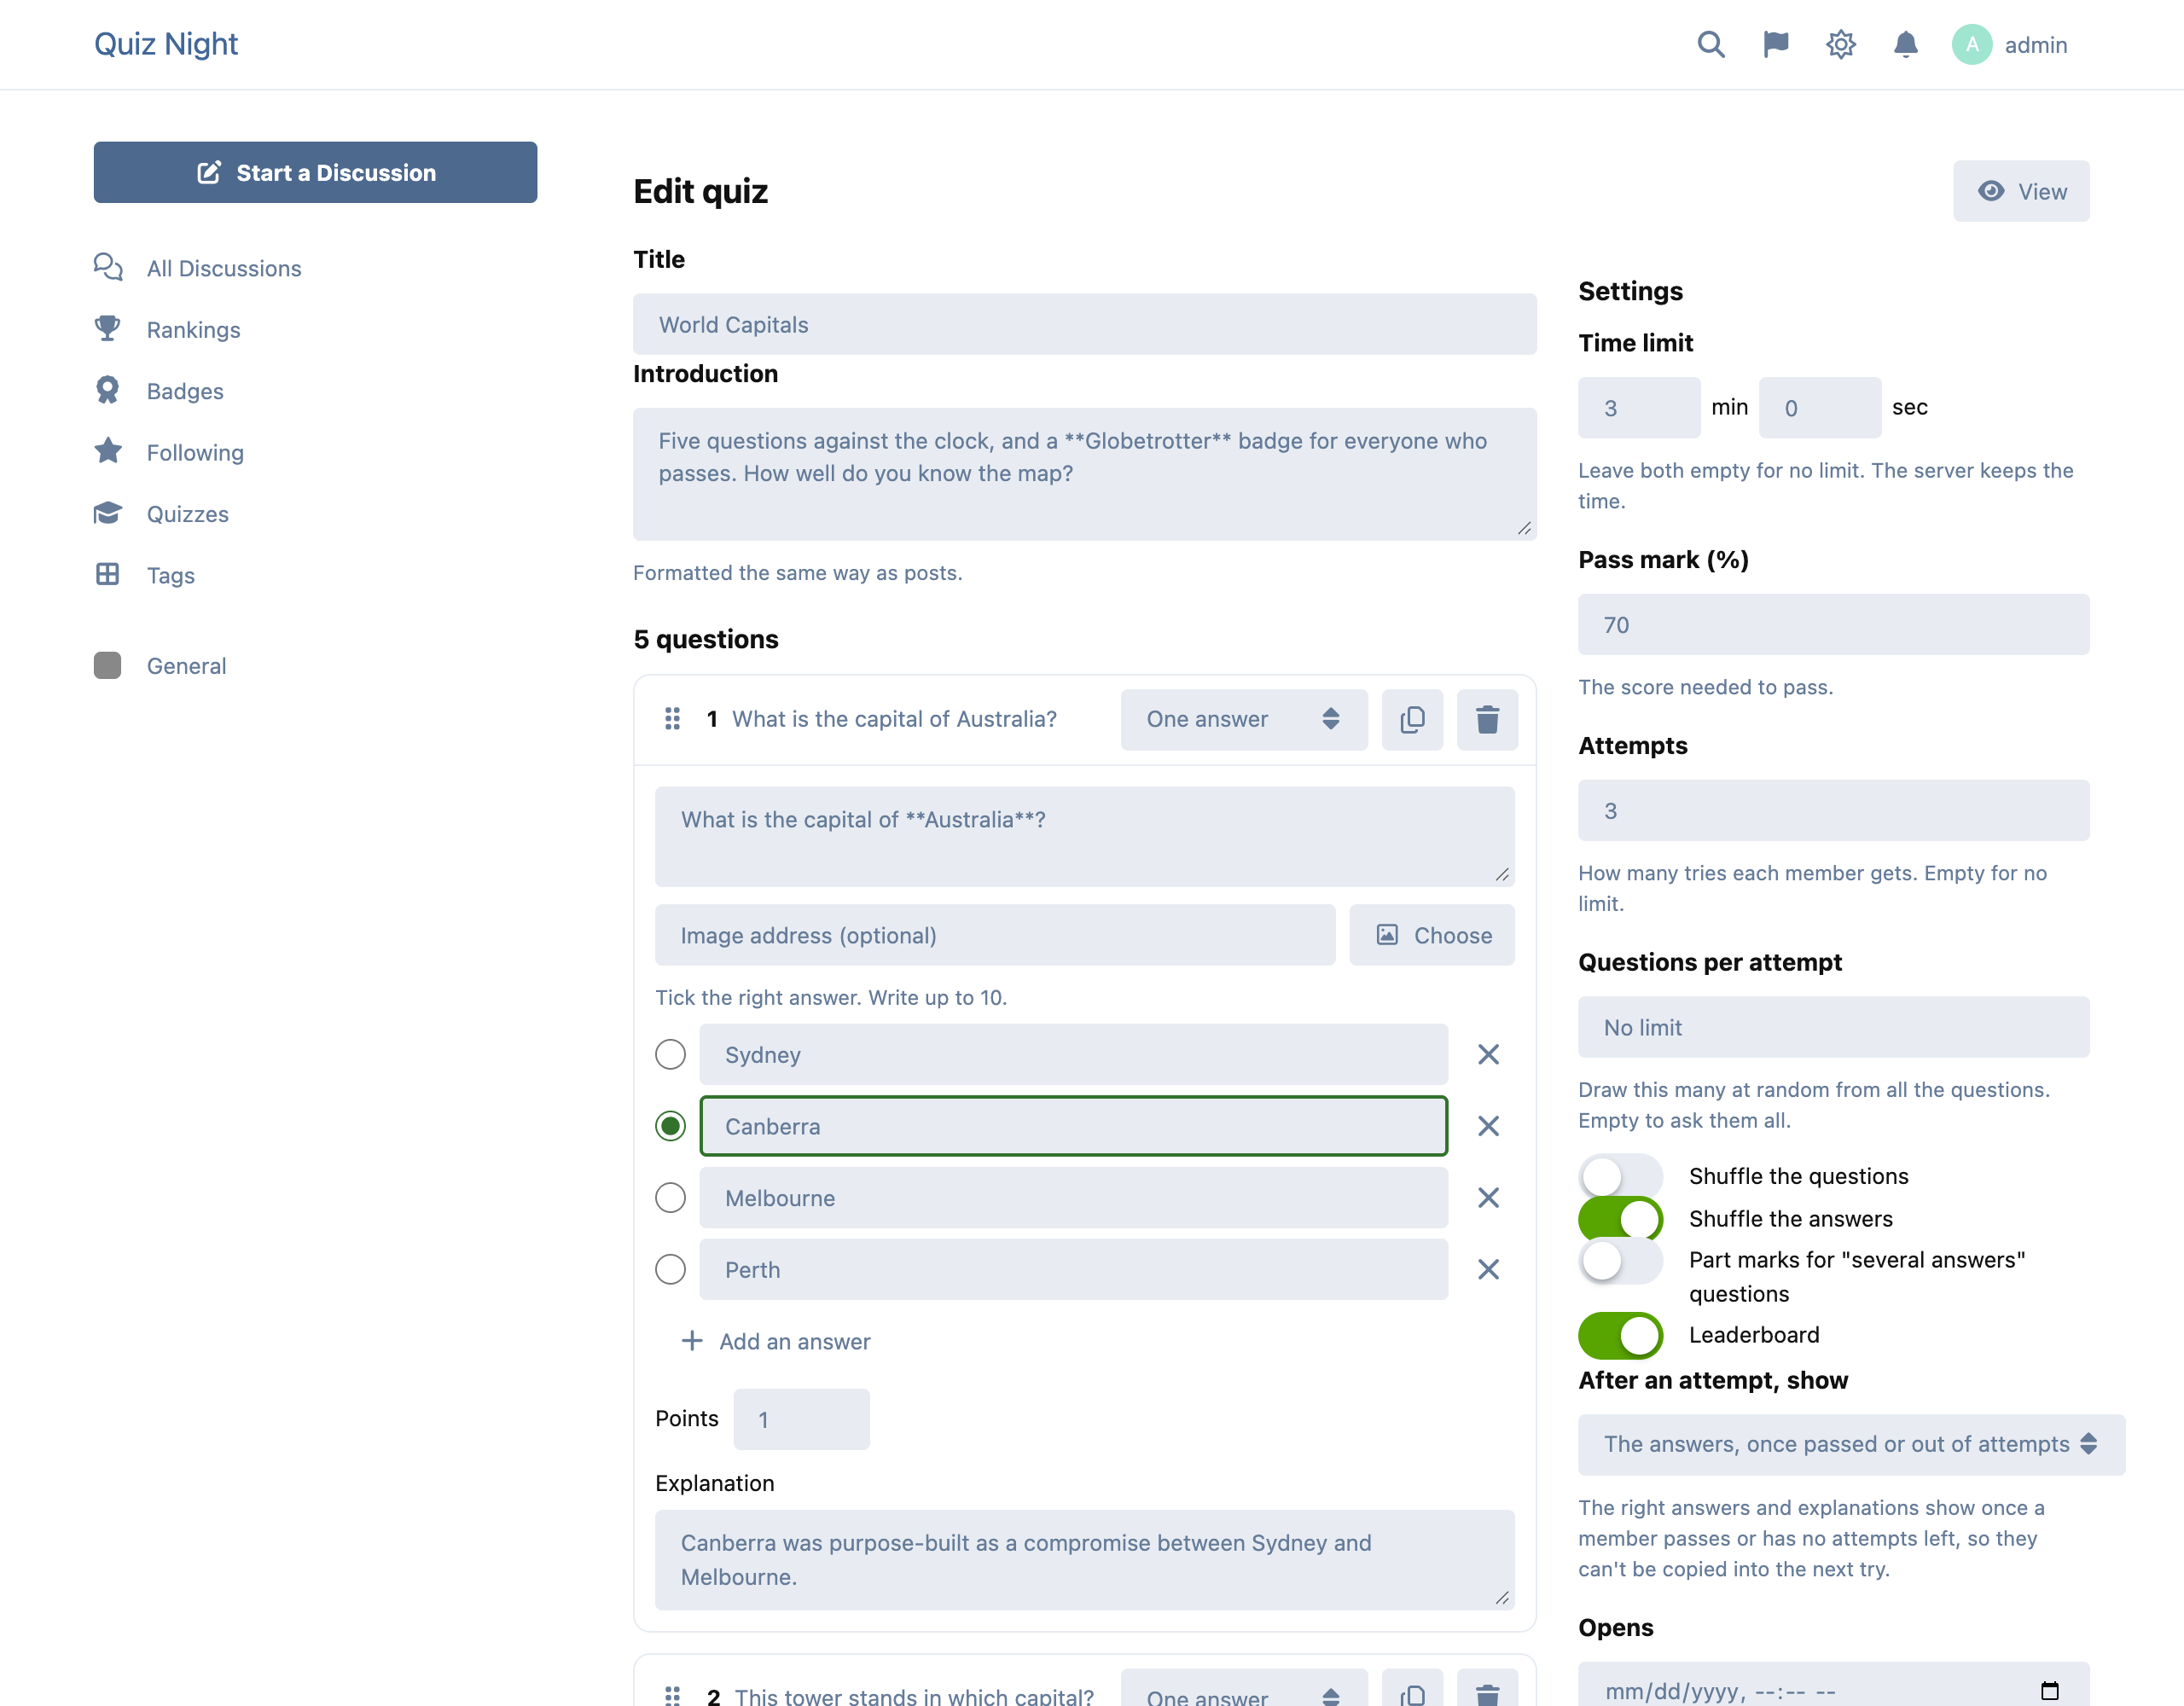Open the question 2 answer type dropdown
Viewport: 2184px width, 1706px height.
tap(1243, 1690)
